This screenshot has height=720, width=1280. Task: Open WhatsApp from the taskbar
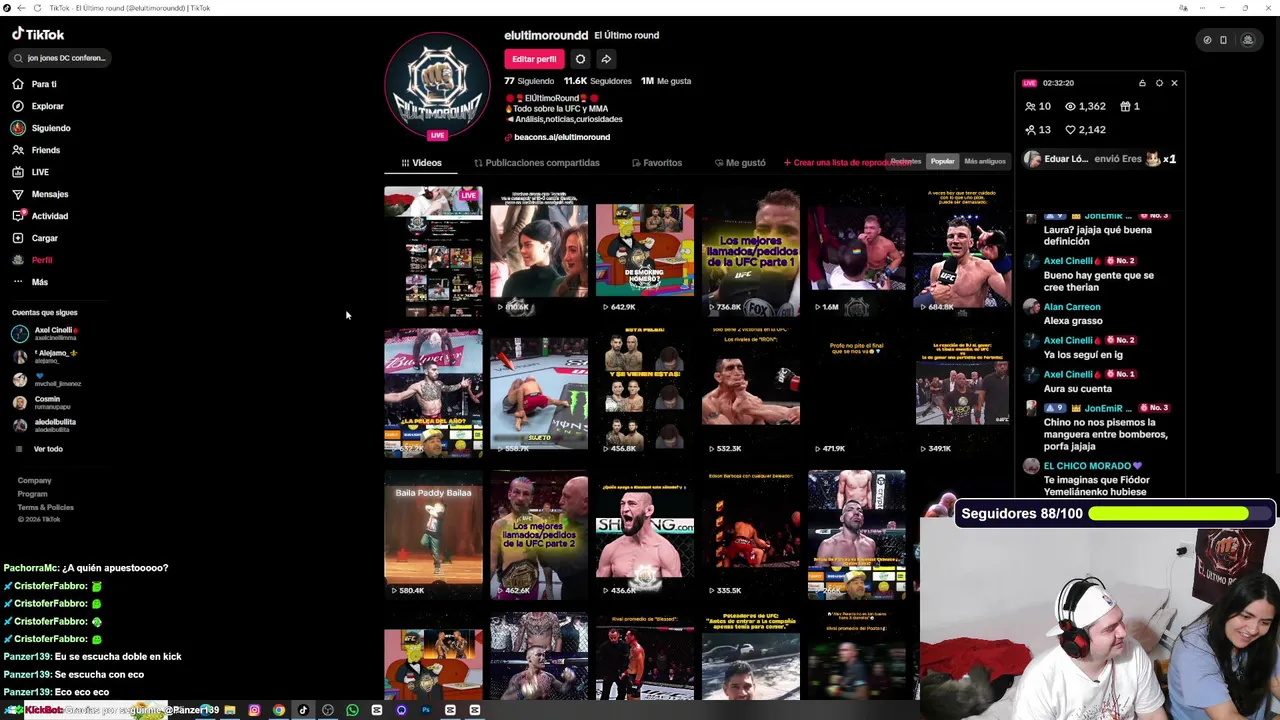point(352,710)
